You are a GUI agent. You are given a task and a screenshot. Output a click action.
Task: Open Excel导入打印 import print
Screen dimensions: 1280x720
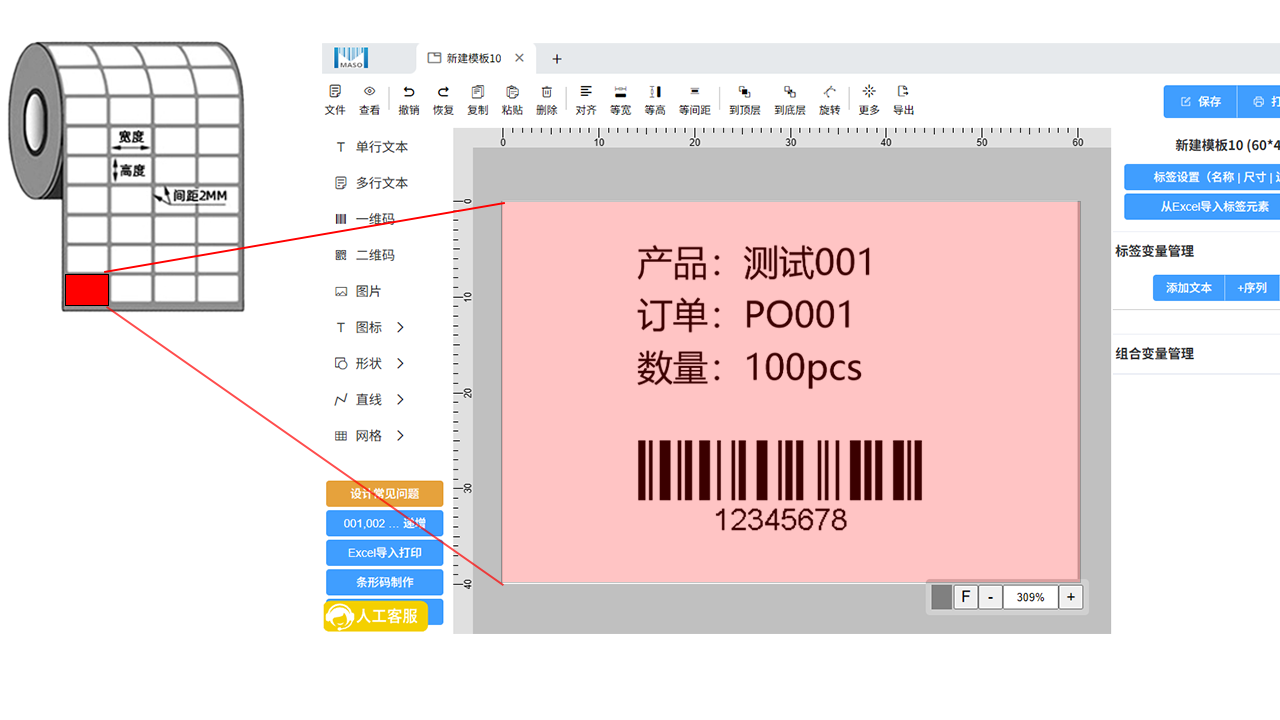click(384, 552)
